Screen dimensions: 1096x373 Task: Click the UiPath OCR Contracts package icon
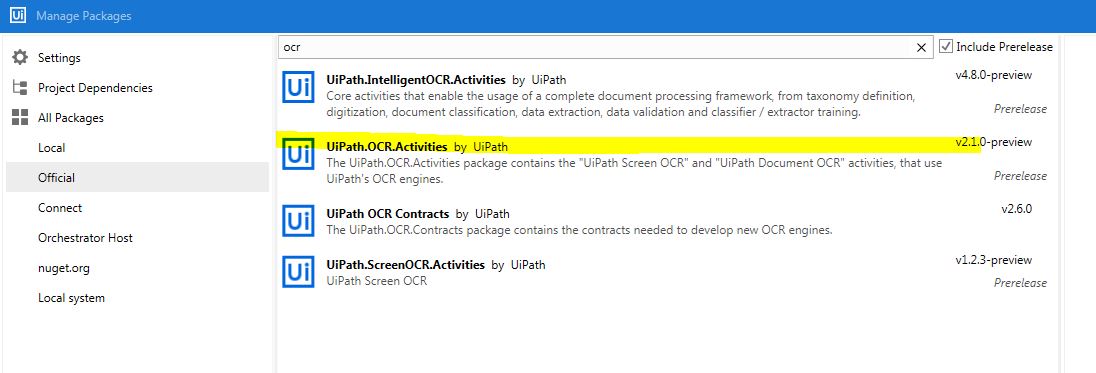click(298, 221)
